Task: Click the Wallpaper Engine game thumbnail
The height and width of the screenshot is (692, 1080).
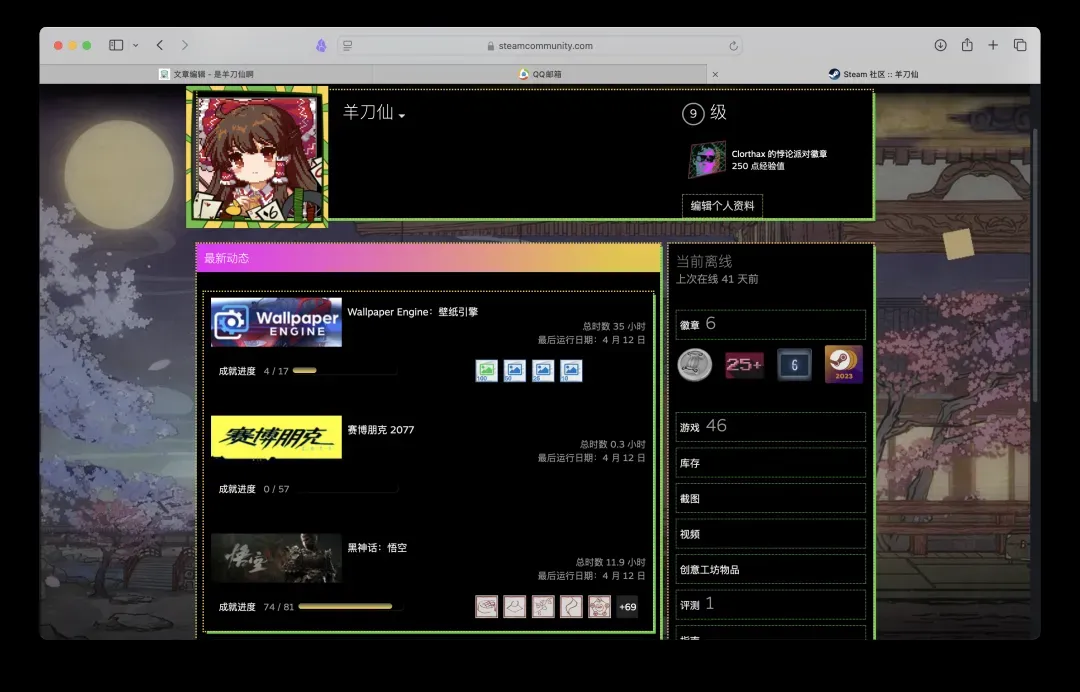Action: (276, 322)
